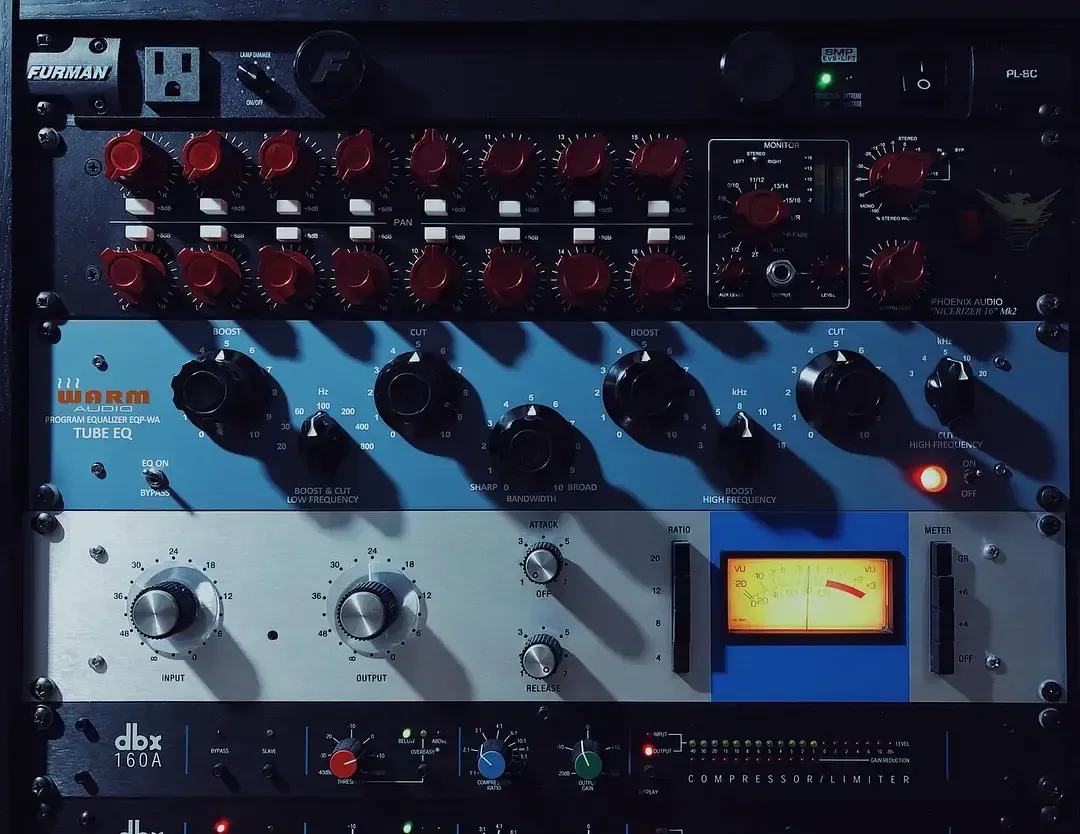Select Ratio 8 button
The height and width of the screenshot is (834, 1080).
point(680,623)
